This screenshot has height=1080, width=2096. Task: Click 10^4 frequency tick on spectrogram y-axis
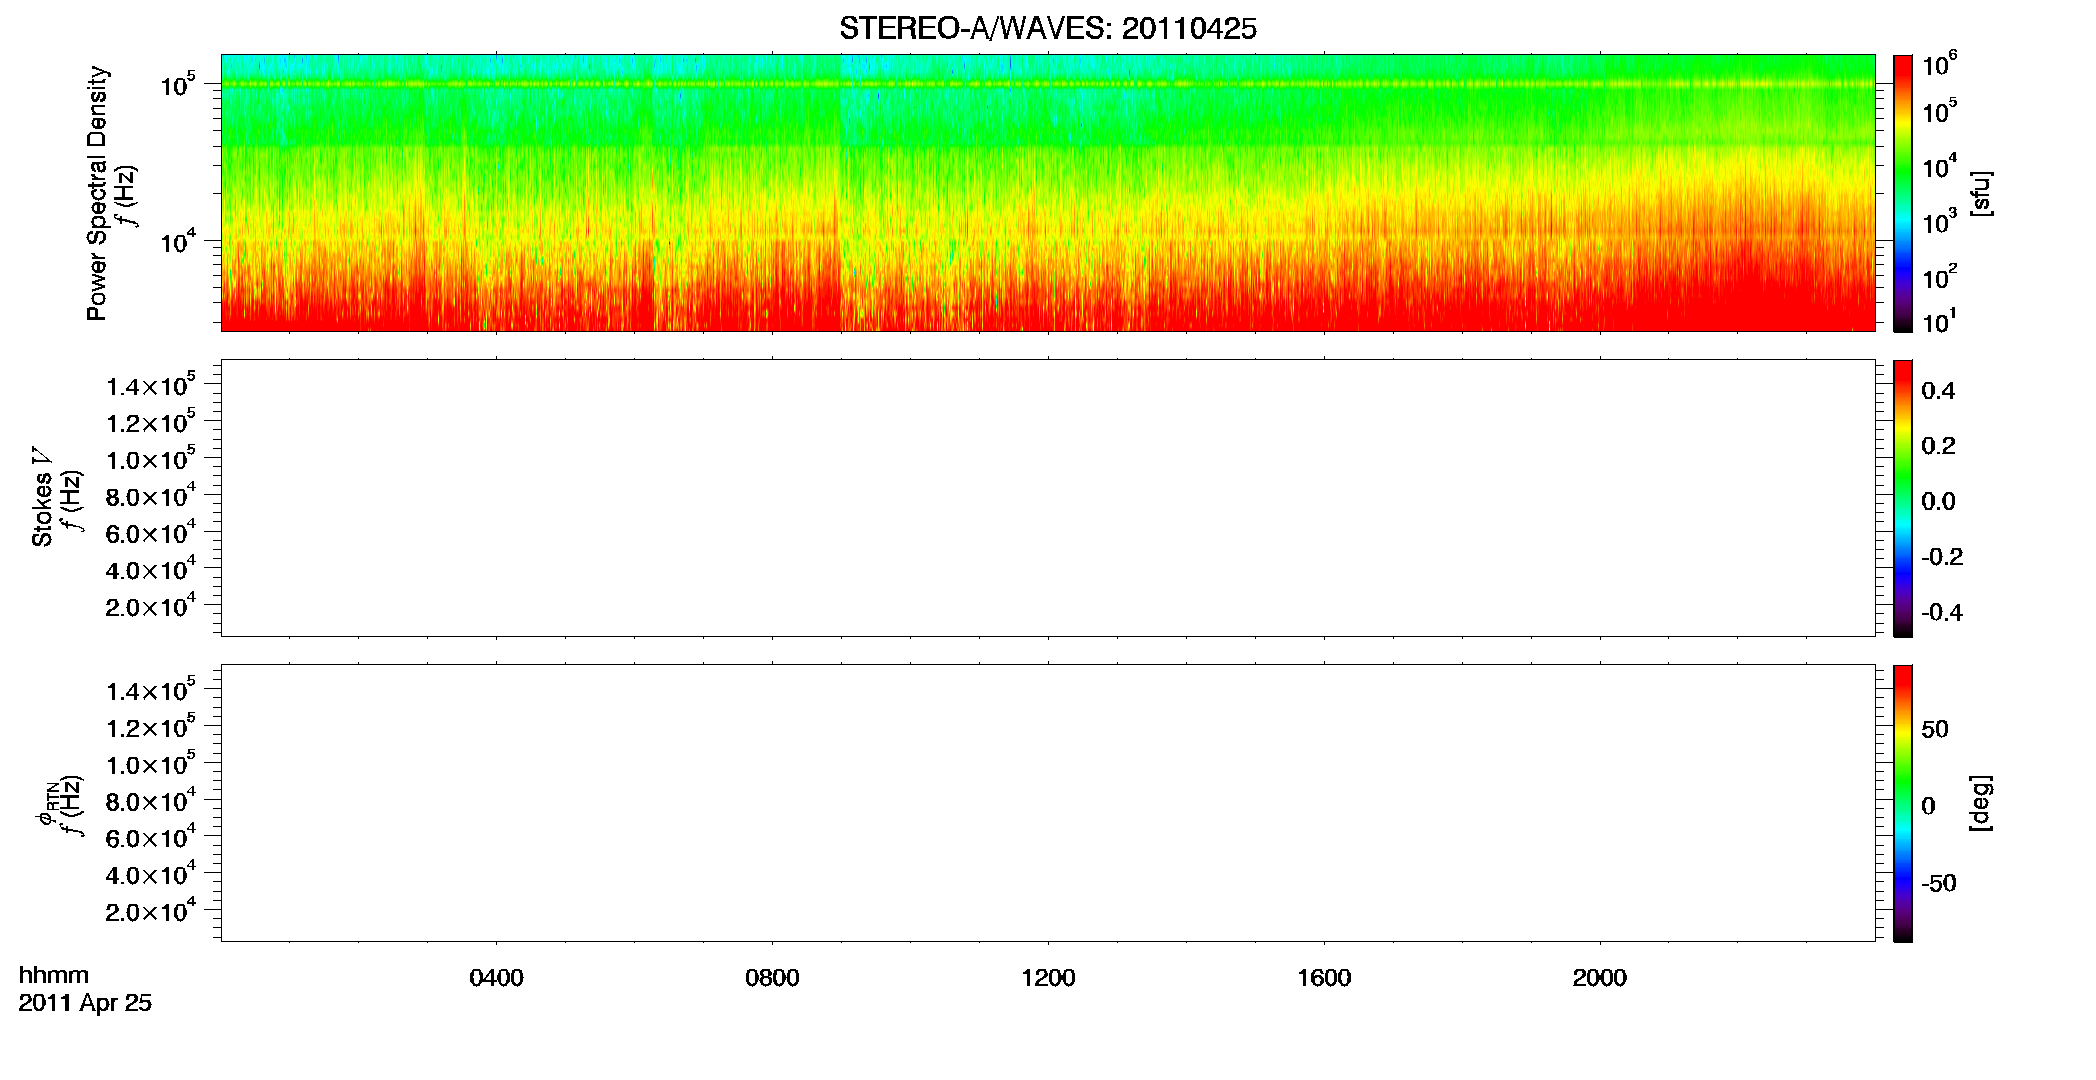(x=179, y=241)
